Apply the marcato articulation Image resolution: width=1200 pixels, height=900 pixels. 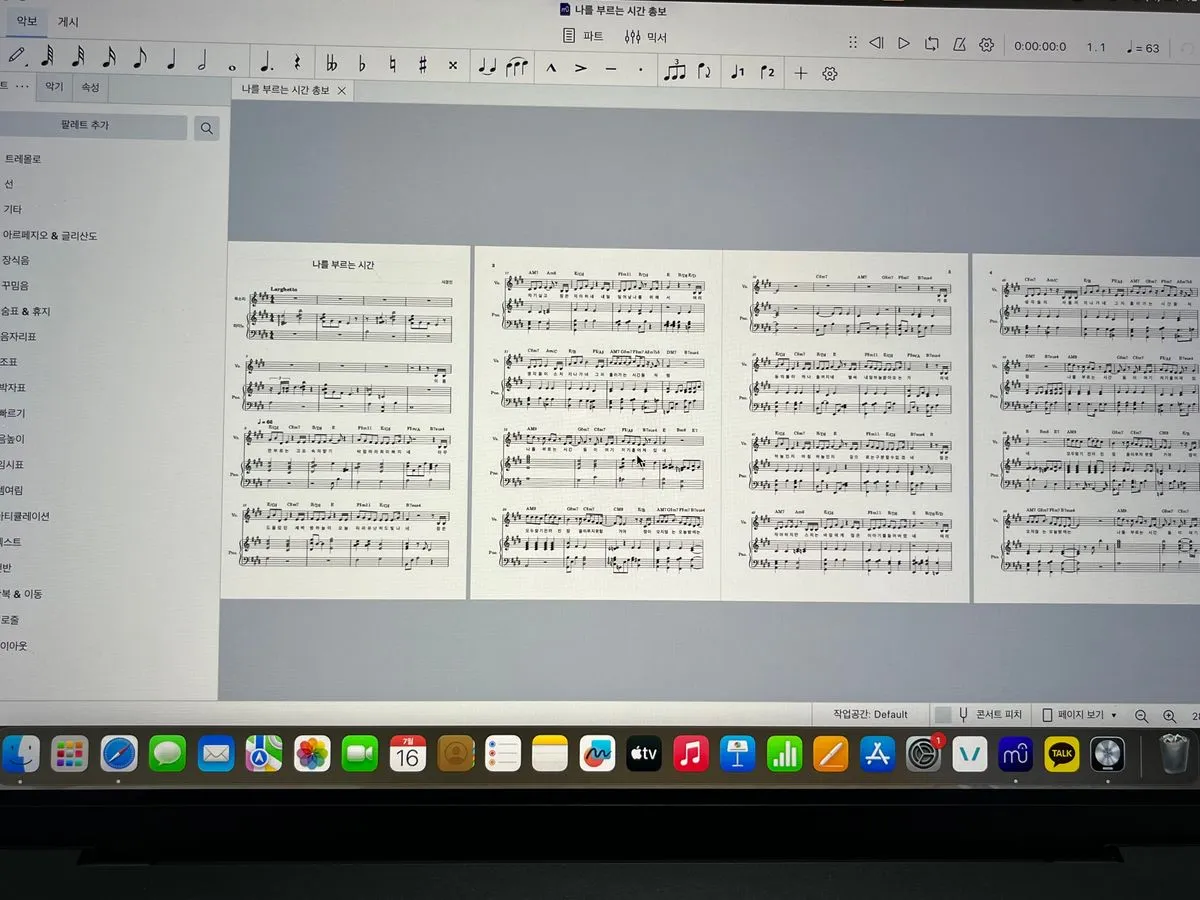(x=550, y=69)
